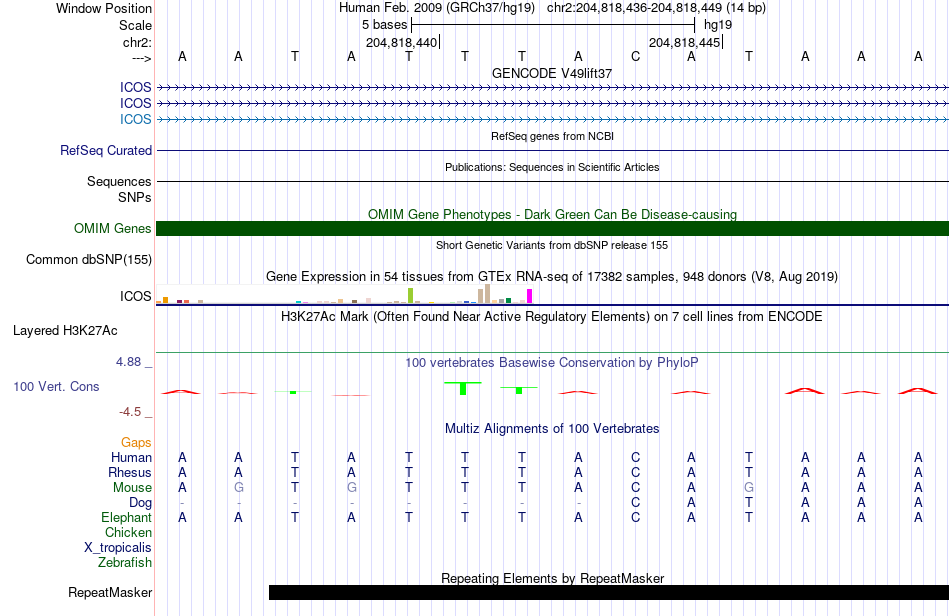This screenshot has height=616, width=950.
Task: Click the Sequences track label
Action: tap(119, 181)
